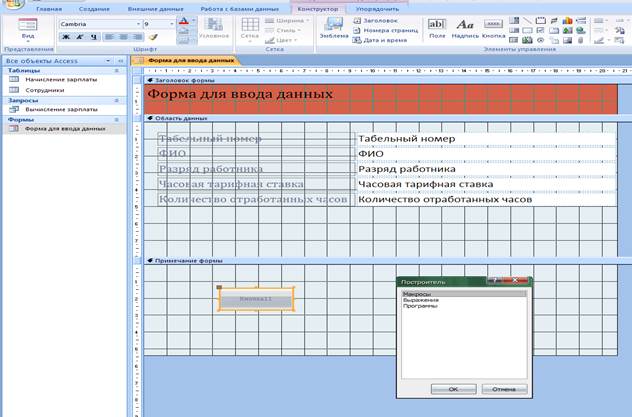Select the unbound object frame icon
The height and width of the screenshot is (417, 632).
tap(568, 30)
